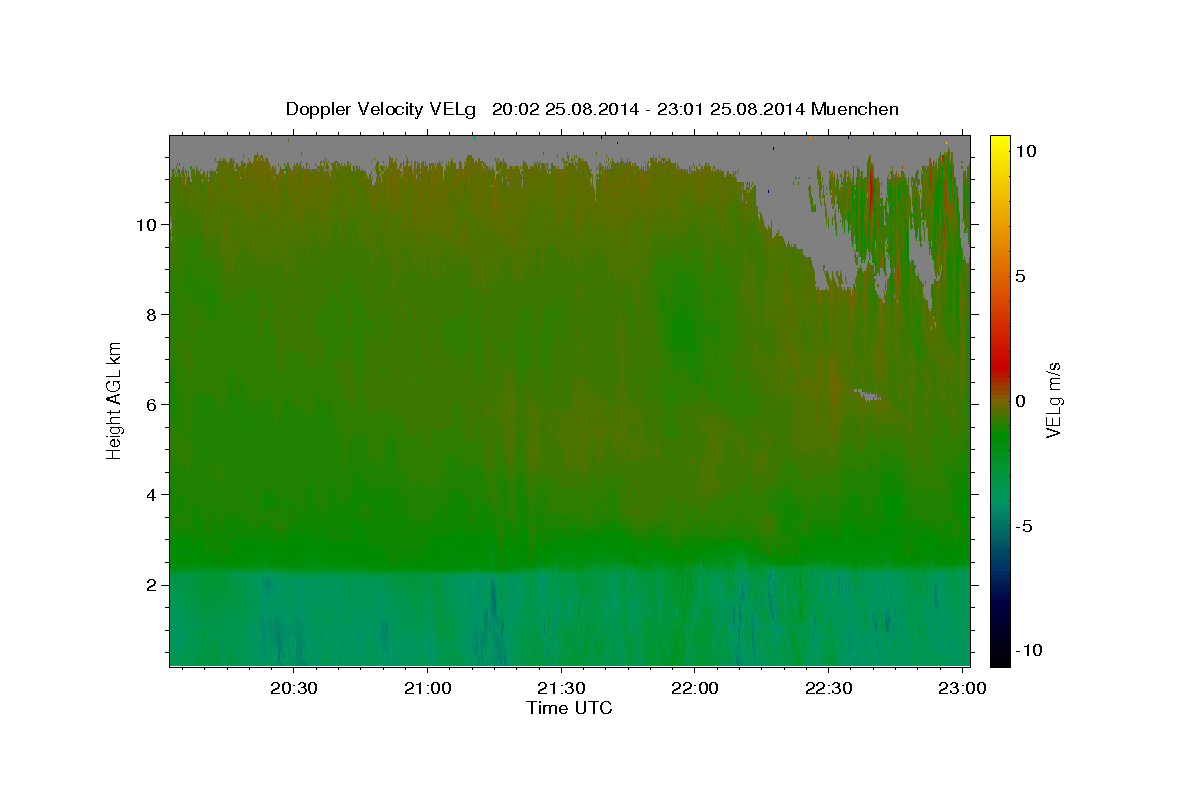Click the 'VELg m/s' colorbar label

[1053, 399]
